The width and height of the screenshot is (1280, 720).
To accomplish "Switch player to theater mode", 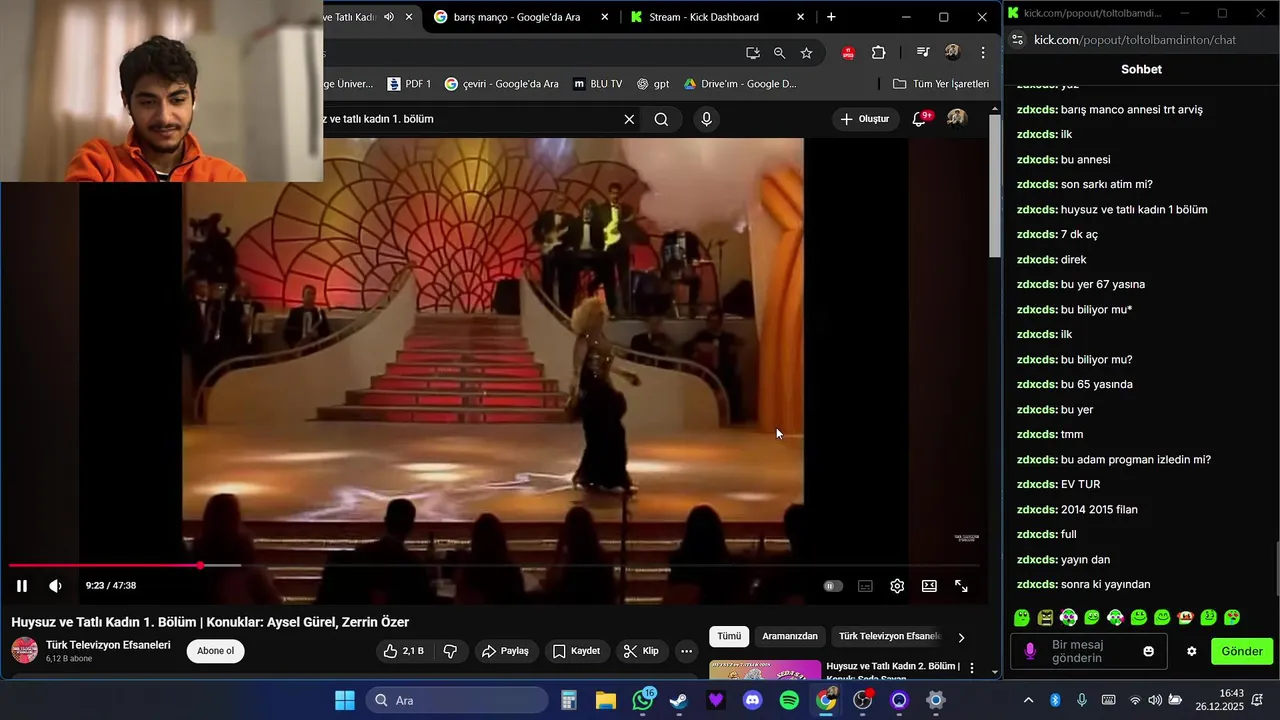I will [x=929, y=586].
